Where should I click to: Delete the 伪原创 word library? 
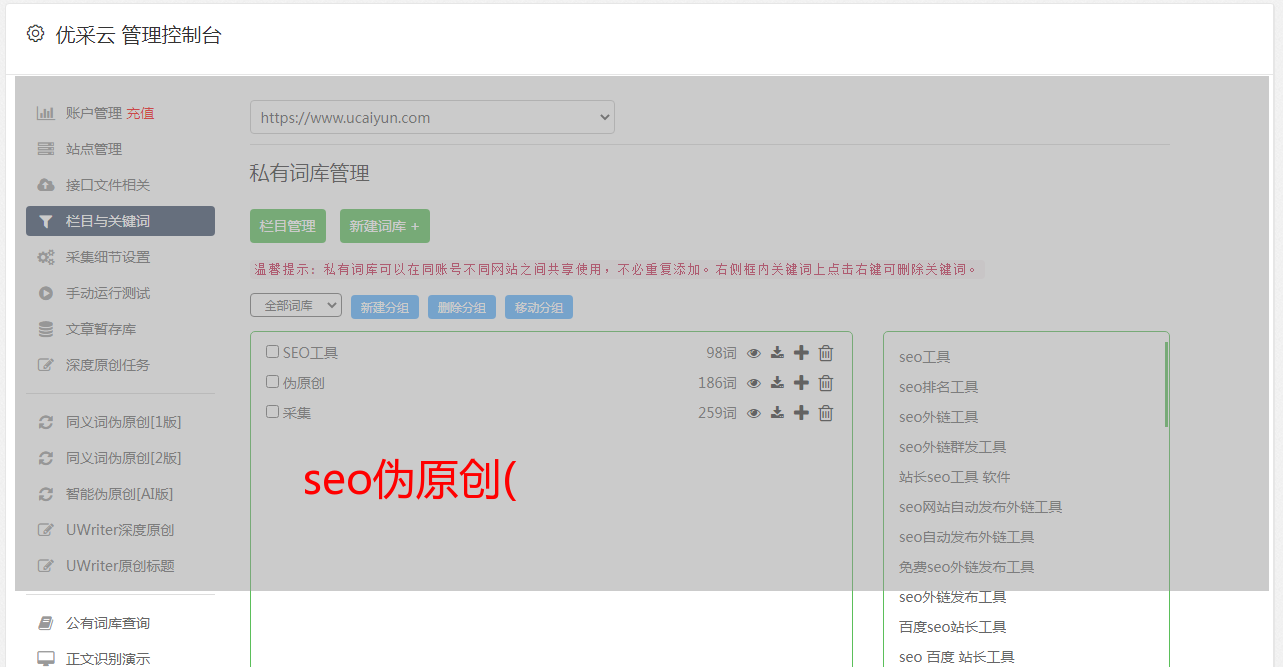pyautogui.click(x=826, y=383)
